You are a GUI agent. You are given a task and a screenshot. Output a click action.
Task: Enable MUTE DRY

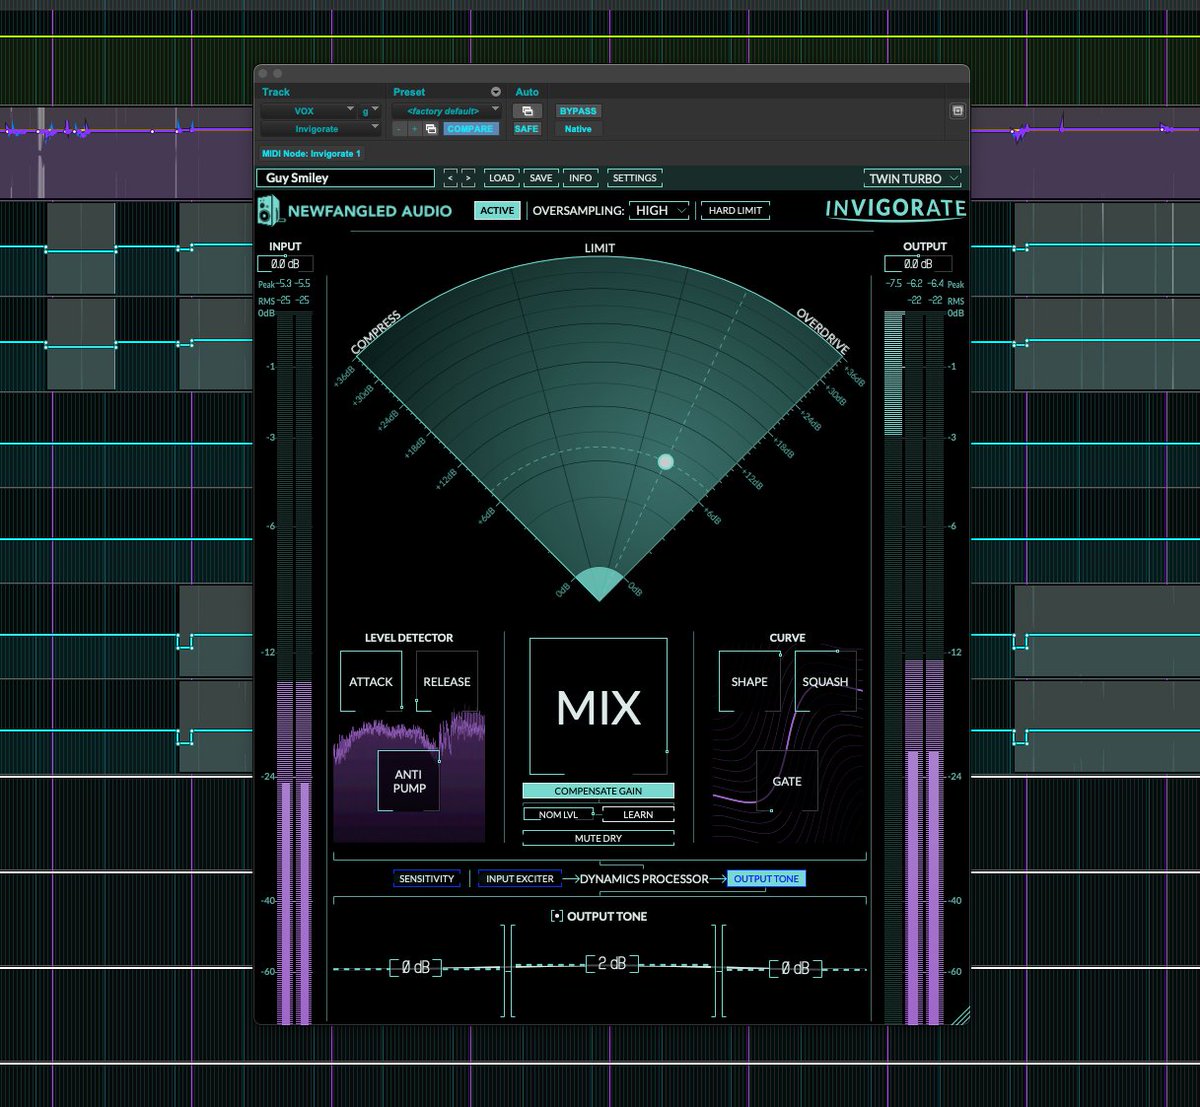pyautogui.click(x=598, y=838)
